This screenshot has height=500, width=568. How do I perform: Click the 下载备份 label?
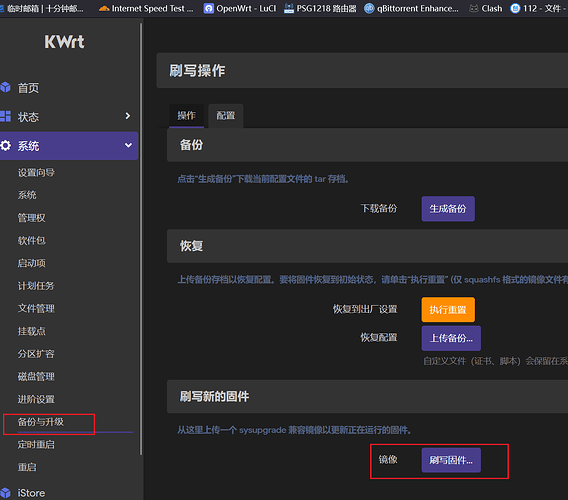(x=379, y=209)
